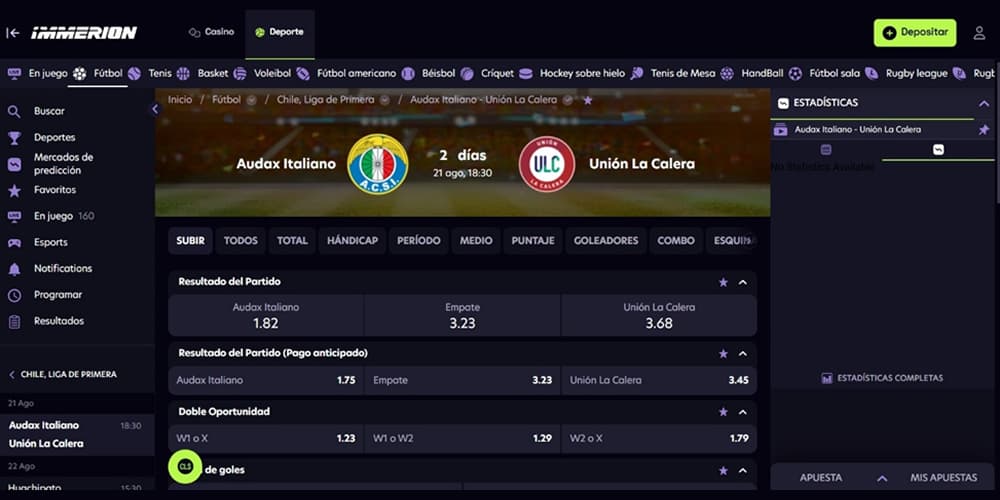Screen dimensions: 1000x500
Task: Select the TODOS market tab
Action: [x=240, y=240]
